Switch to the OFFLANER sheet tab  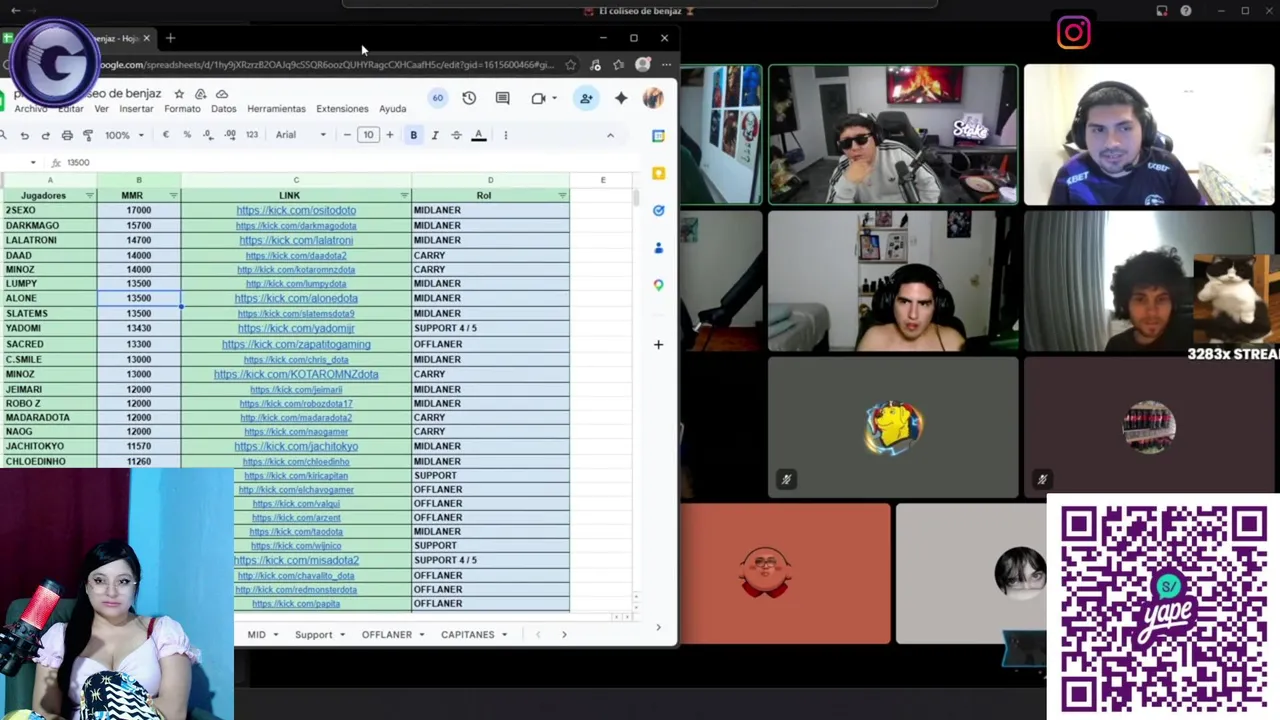pyautogui.click(x=393, y=634)
